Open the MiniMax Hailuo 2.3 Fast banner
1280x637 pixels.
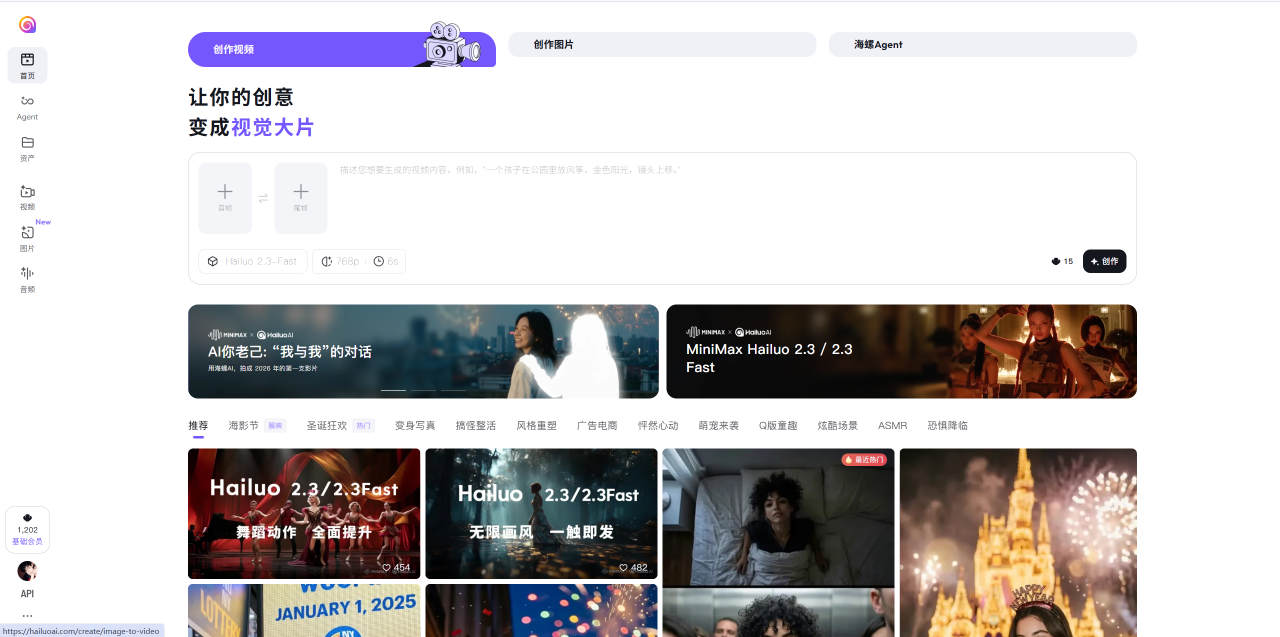(x=901, y=351)
